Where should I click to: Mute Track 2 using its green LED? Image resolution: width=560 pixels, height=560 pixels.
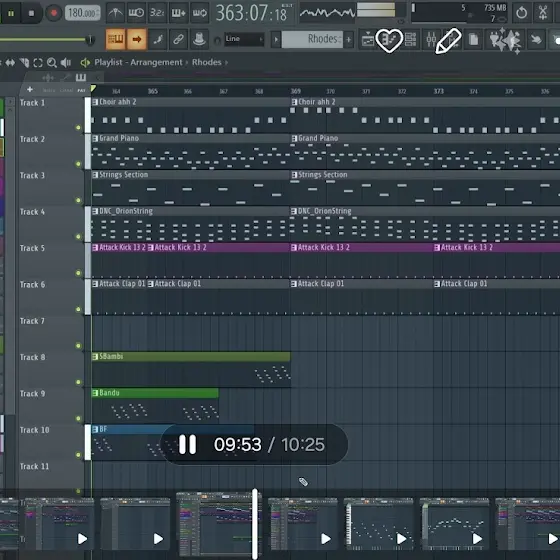[78, 164]
